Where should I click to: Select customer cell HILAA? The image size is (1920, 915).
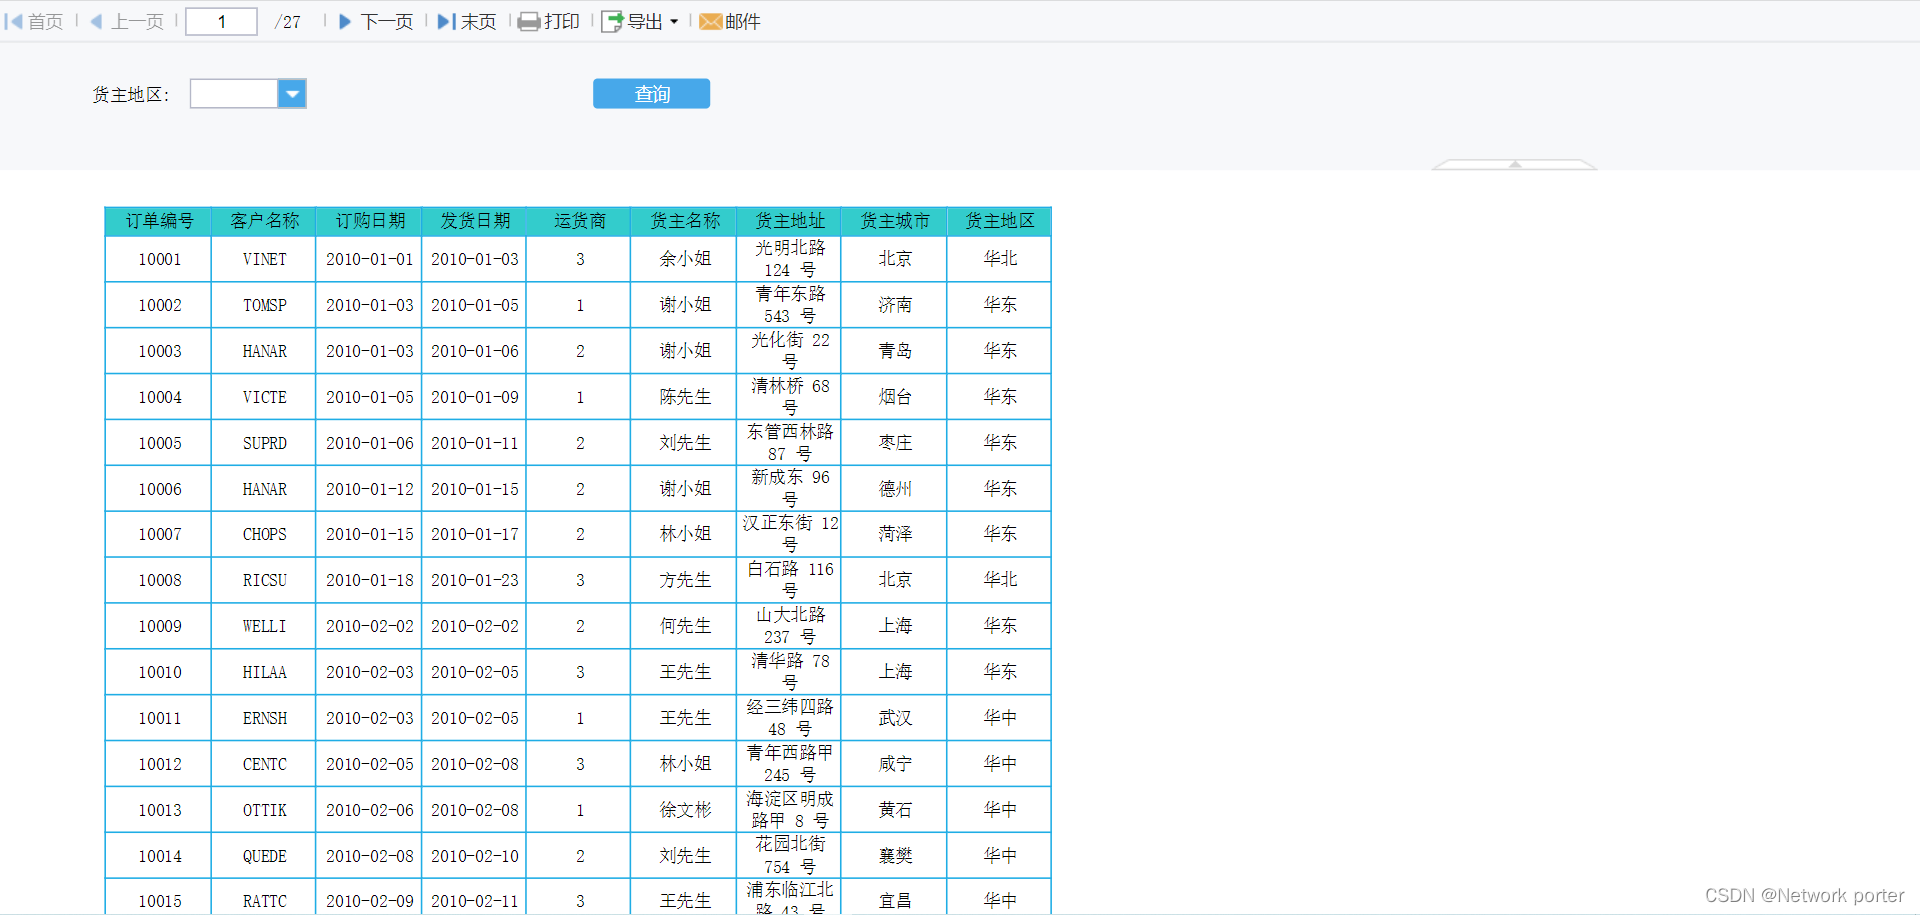coord(264,672)
